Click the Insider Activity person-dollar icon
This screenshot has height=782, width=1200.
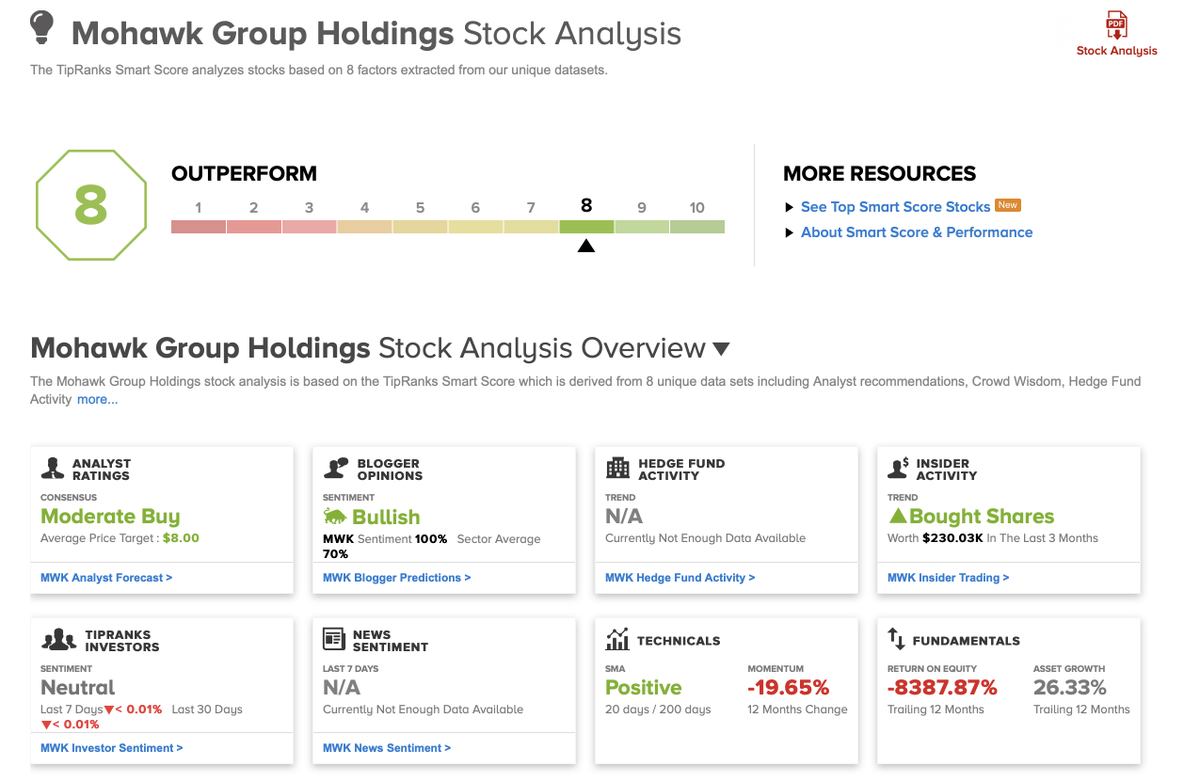click(899, 468)
